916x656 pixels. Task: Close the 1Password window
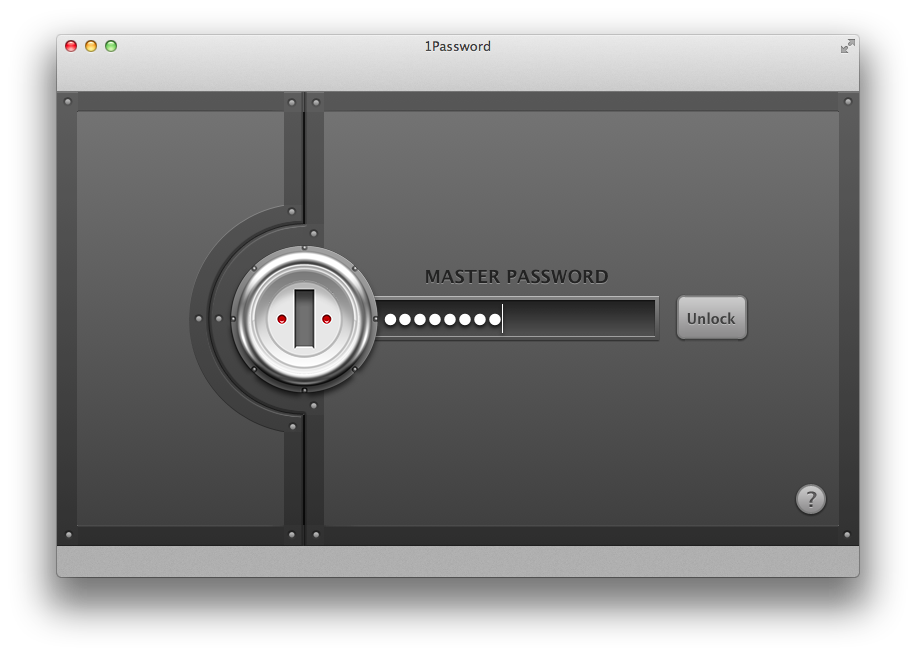tap(71, 46)
